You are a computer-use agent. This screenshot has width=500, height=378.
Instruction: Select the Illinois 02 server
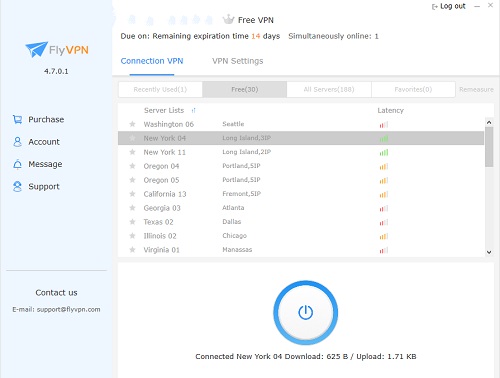301,236
